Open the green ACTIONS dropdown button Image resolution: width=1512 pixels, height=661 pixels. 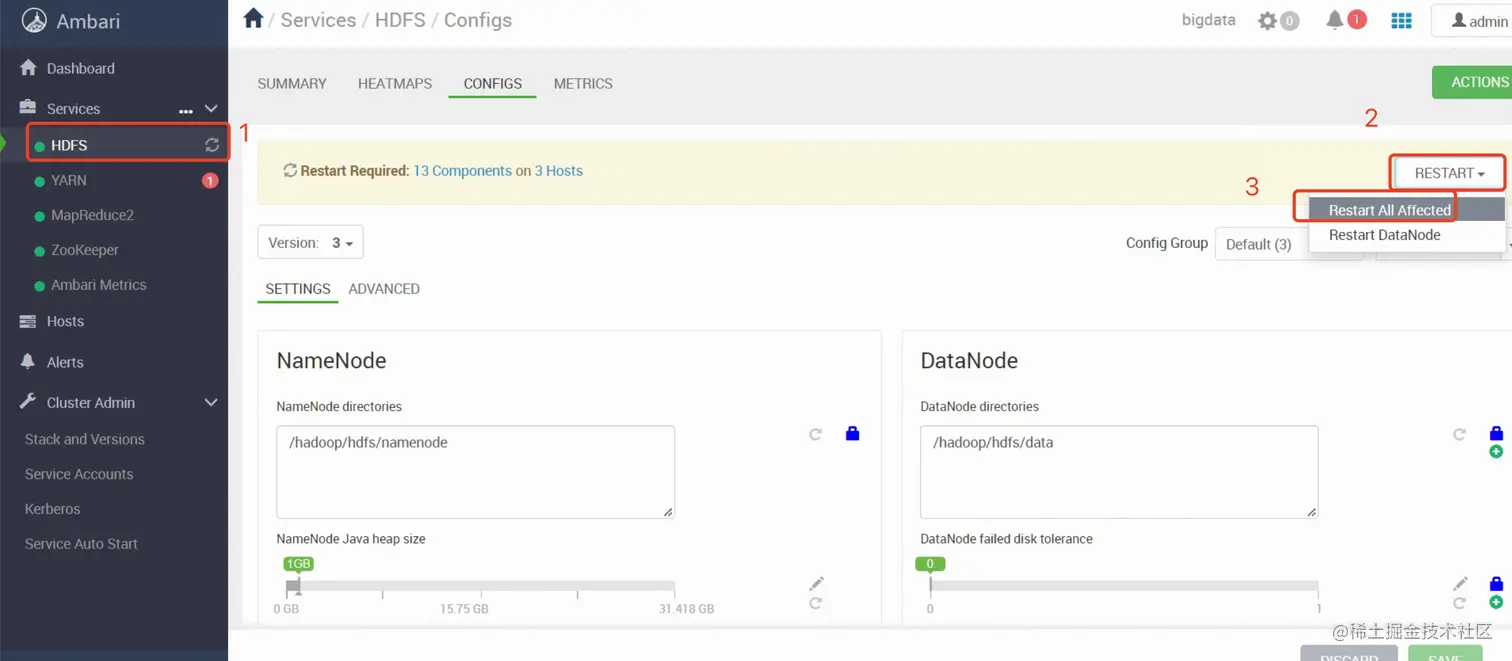click(1473, 82)
